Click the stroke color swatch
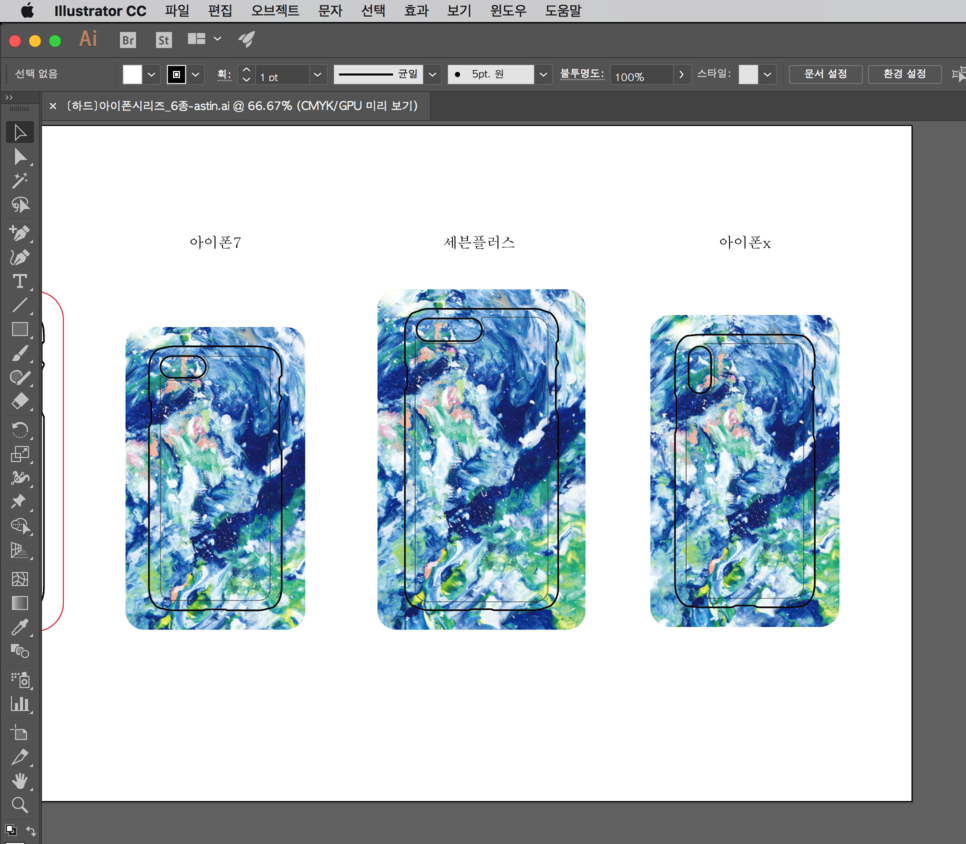The width and height of the screenshot is (966, 844). (176, 75)
